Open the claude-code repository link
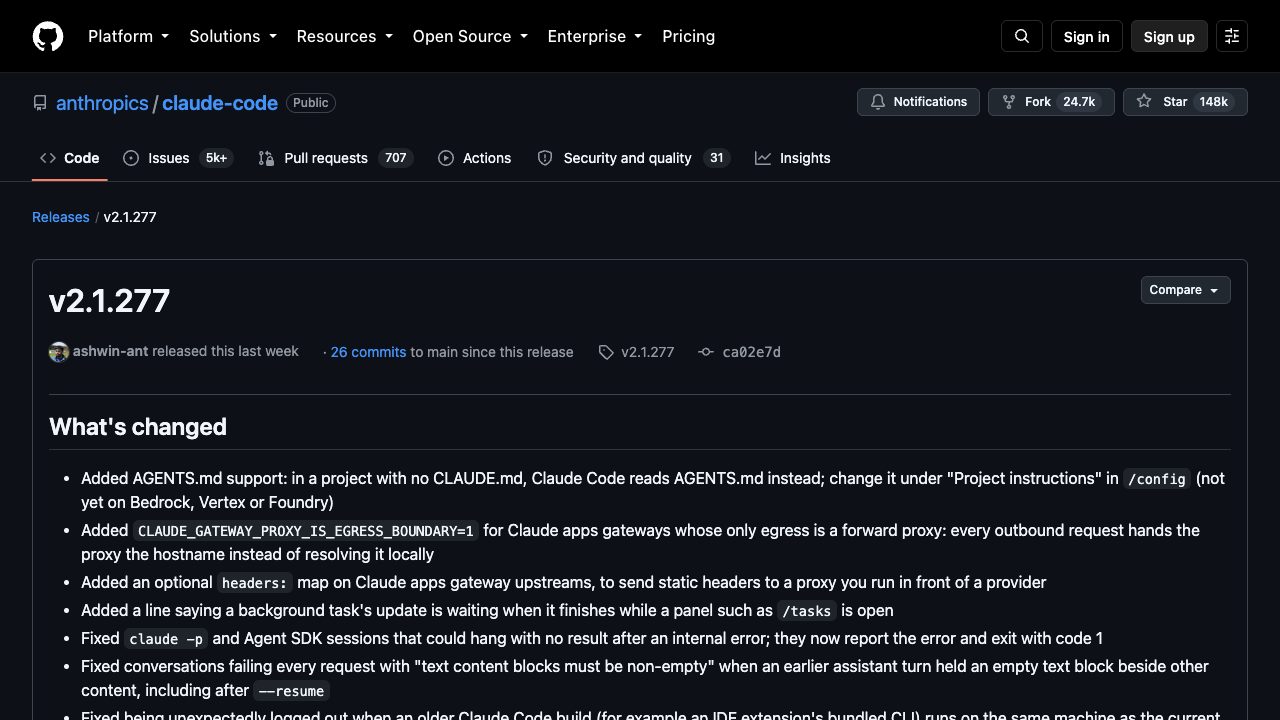 (x=220, y=103)
